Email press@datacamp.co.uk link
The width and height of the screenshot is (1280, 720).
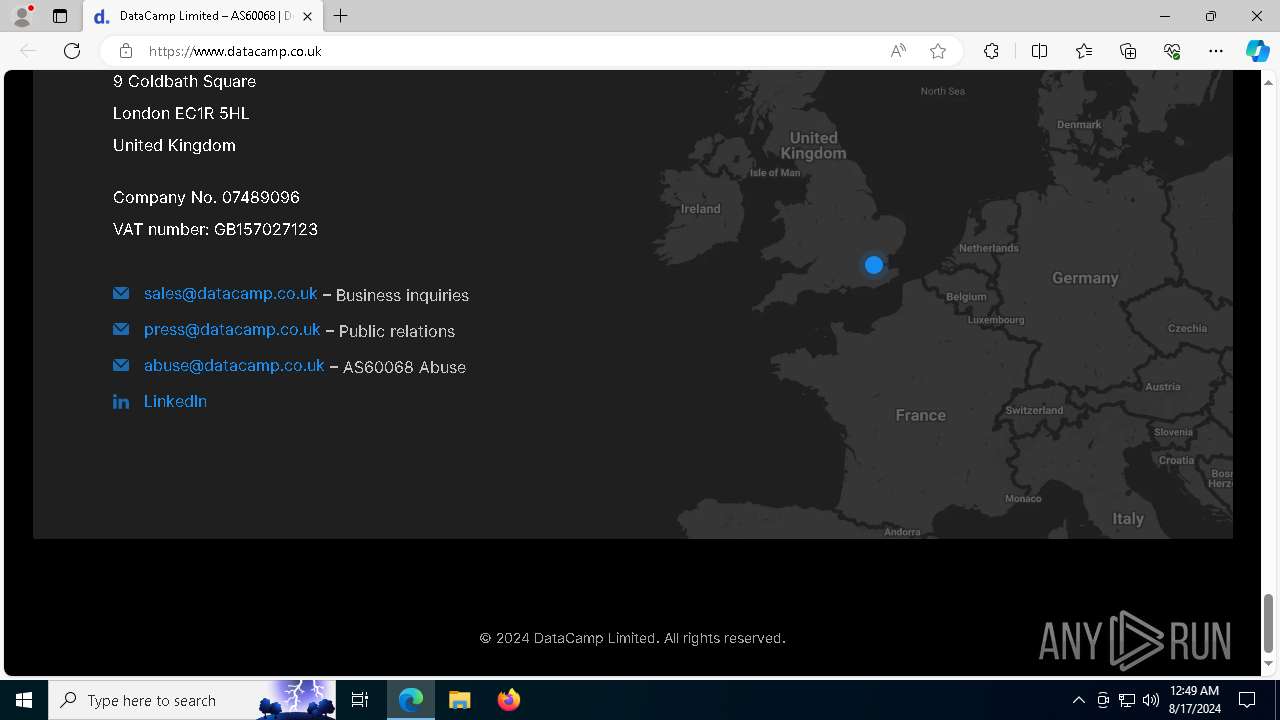click(x=232, y=330)
